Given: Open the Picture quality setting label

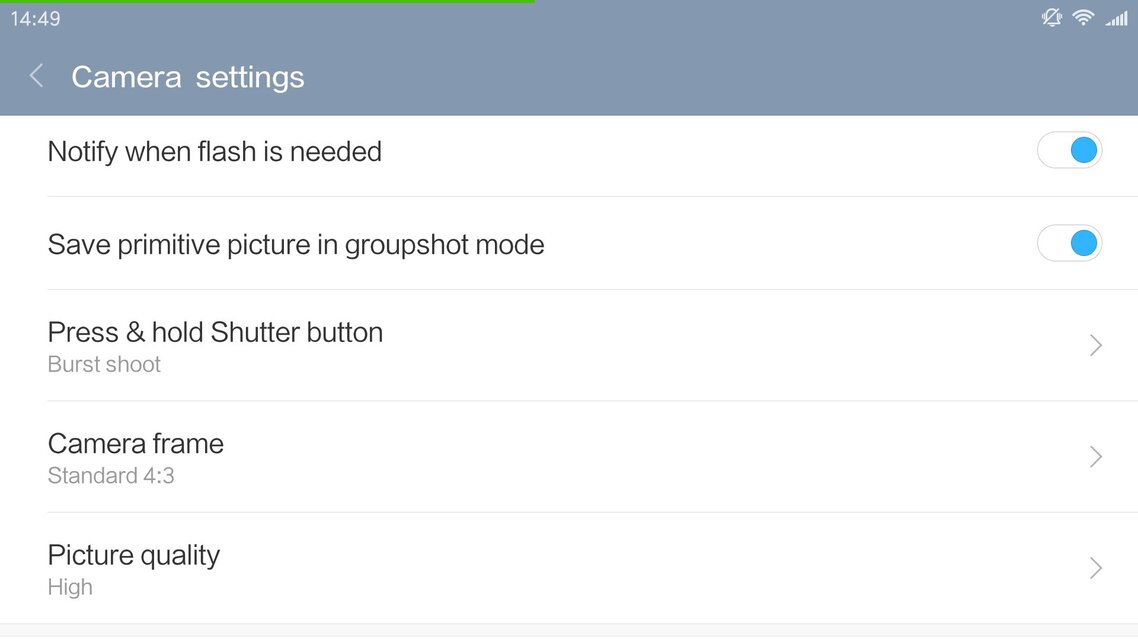Looking at the screenshot, I should click(x=134, y=555).
